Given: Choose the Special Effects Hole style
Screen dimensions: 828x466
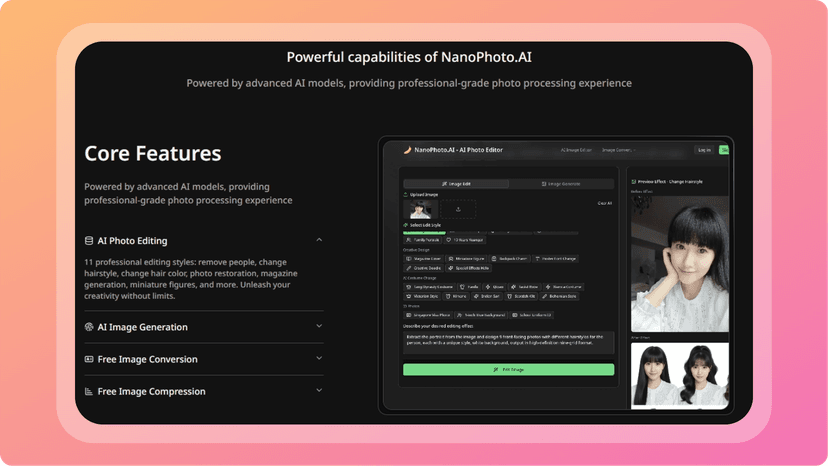Looking at the screenshot, I should coord(469,268).
